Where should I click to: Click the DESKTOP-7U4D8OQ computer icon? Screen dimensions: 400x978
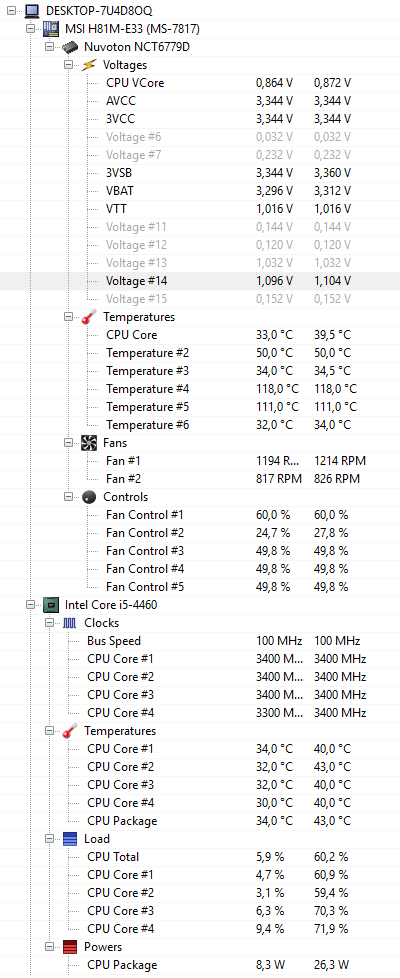[32, 11]
